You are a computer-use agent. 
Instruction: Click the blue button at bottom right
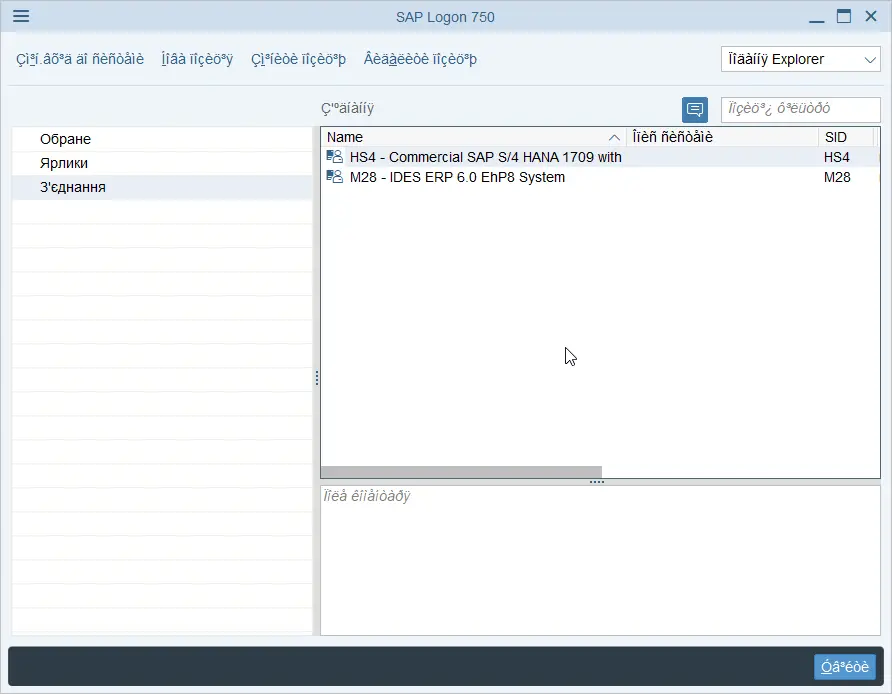(845, 666)
